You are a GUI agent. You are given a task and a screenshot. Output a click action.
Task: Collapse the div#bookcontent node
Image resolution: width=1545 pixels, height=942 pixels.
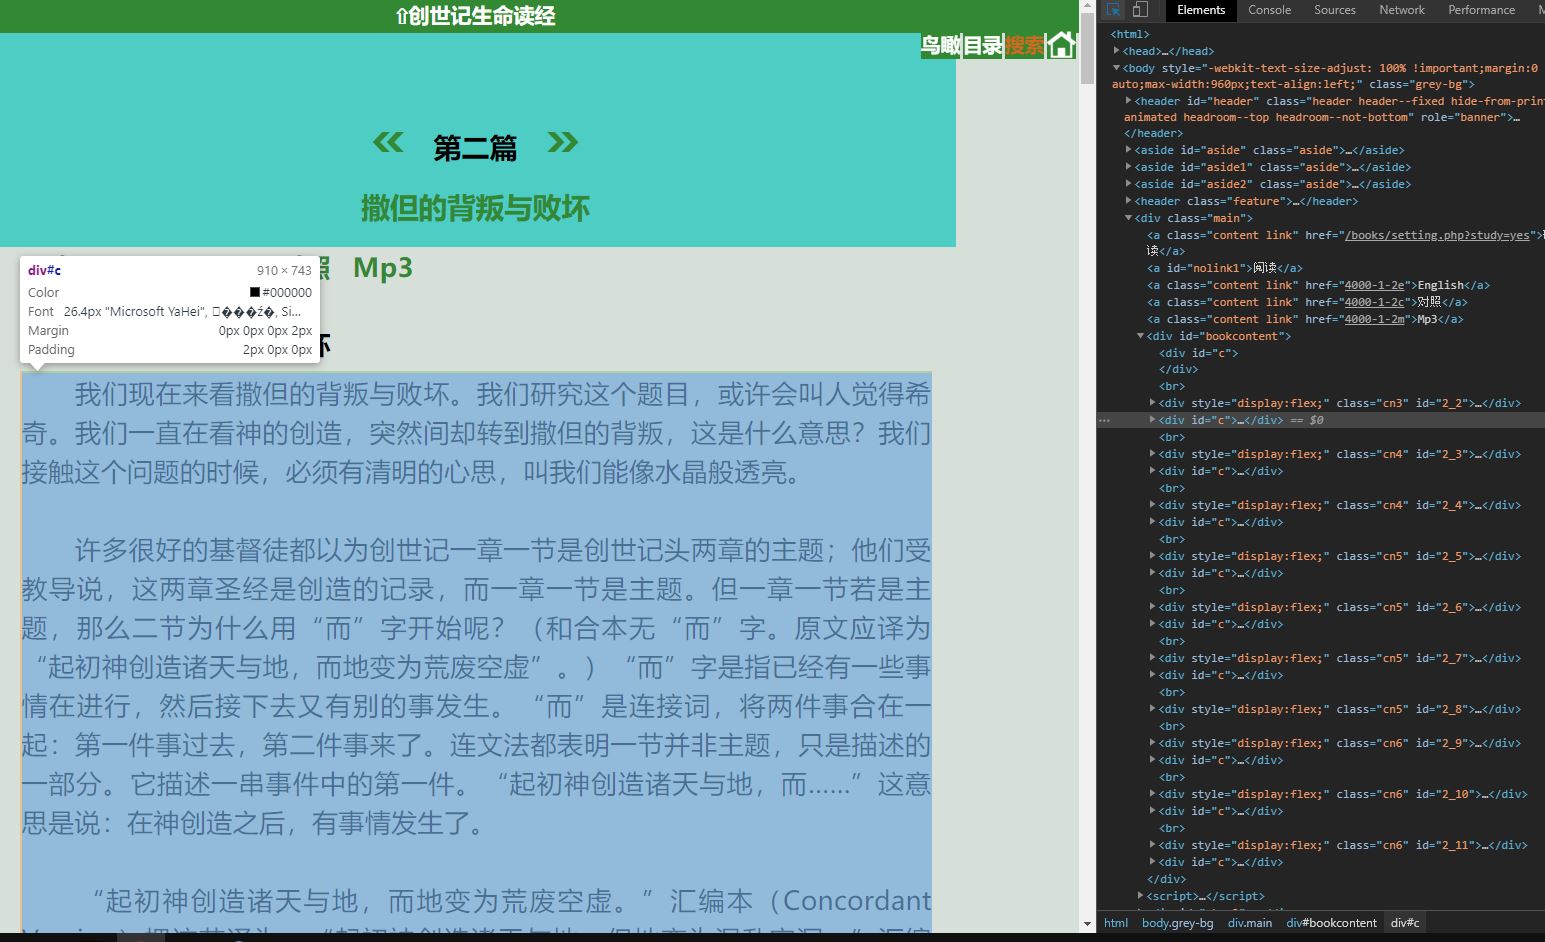[x=1141, y=336]
